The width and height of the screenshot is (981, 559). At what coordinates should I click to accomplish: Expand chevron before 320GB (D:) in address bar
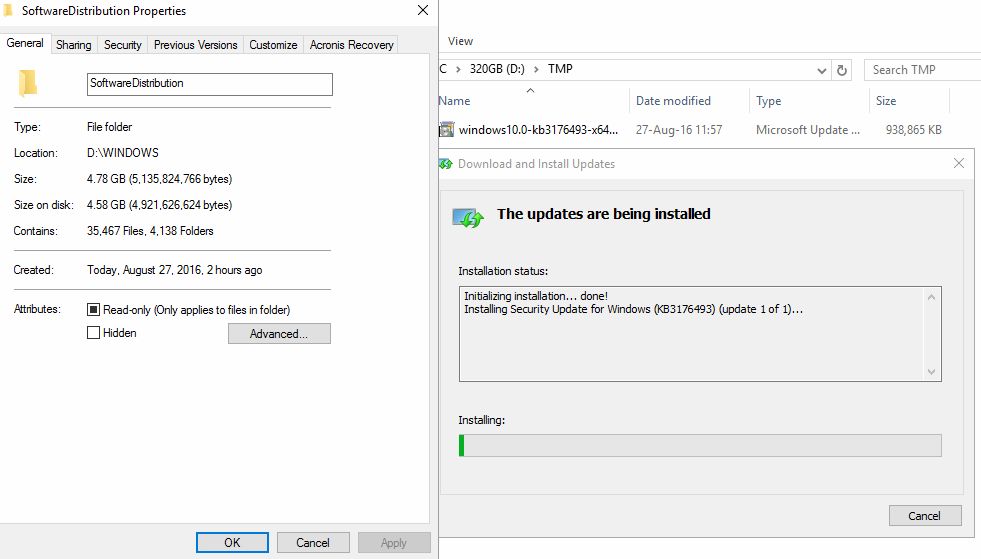[458, 69]
